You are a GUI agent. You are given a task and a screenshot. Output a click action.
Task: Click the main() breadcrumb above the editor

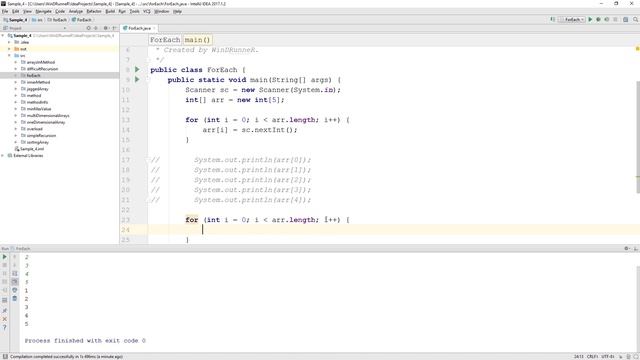197,40
